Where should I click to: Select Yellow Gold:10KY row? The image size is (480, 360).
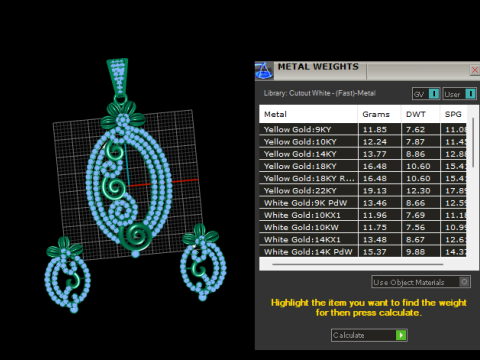[363, 142]
